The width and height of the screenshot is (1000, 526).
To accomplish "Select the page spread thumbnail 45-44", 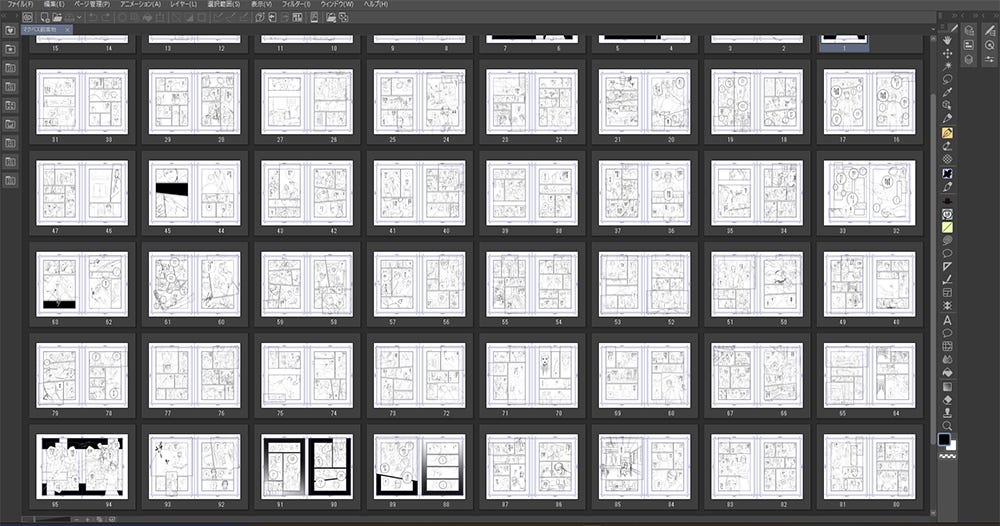I will click(x=195, y=193).
